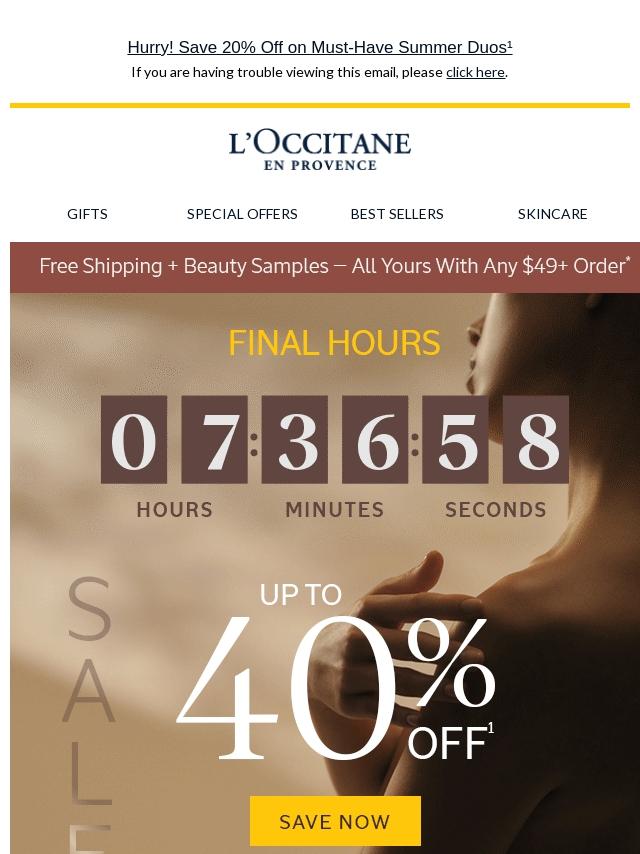Click the minutes countdown digit '6'
Viewport: 640px width, 854px height.
(x=375, y=440)
